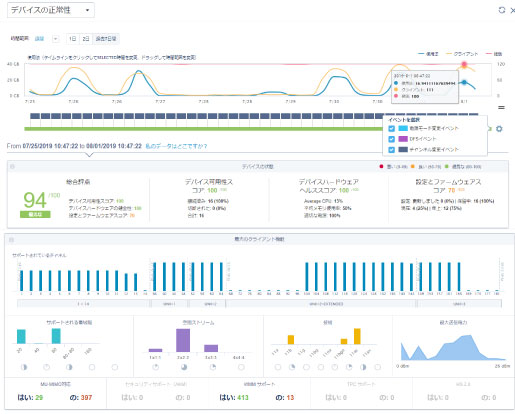Open the デバイスの正常性 dropdown
515x414 pixels.
pos(51,10)
